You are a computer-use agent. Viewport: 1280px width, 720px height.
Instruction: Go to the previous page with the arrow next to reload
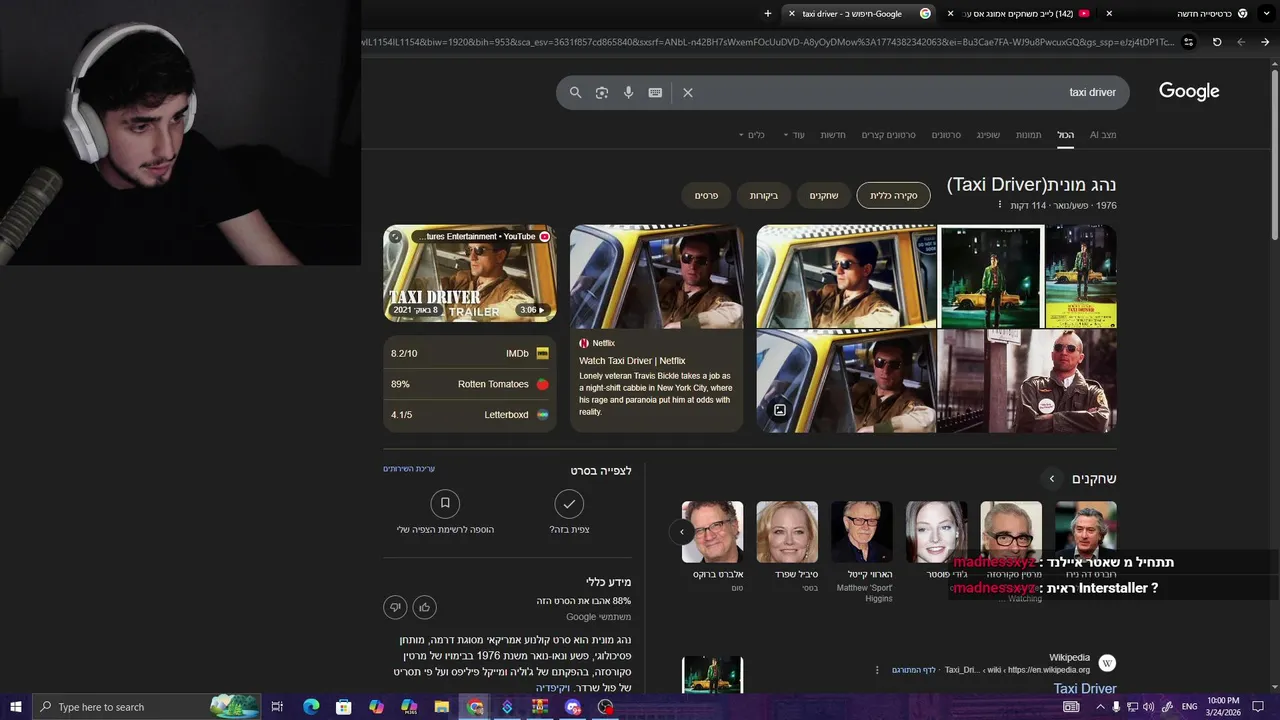1241,42
